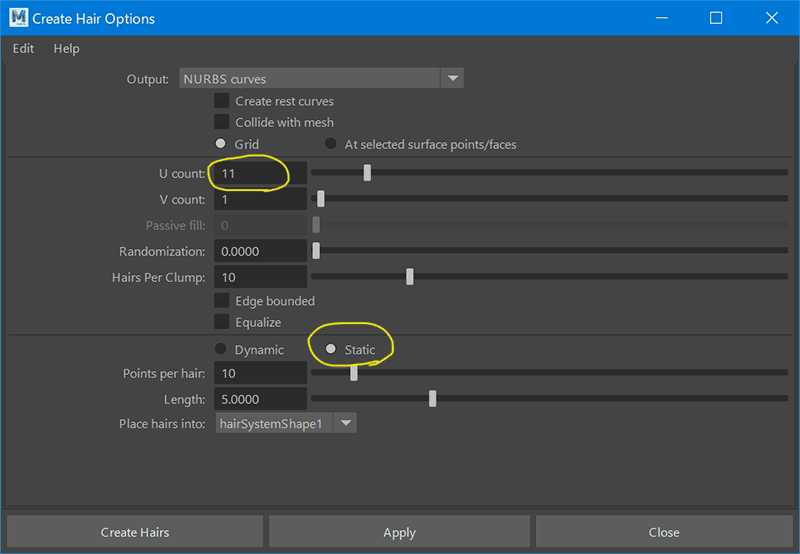
Task: Close window with title bar X
Action: click(772, 18)
